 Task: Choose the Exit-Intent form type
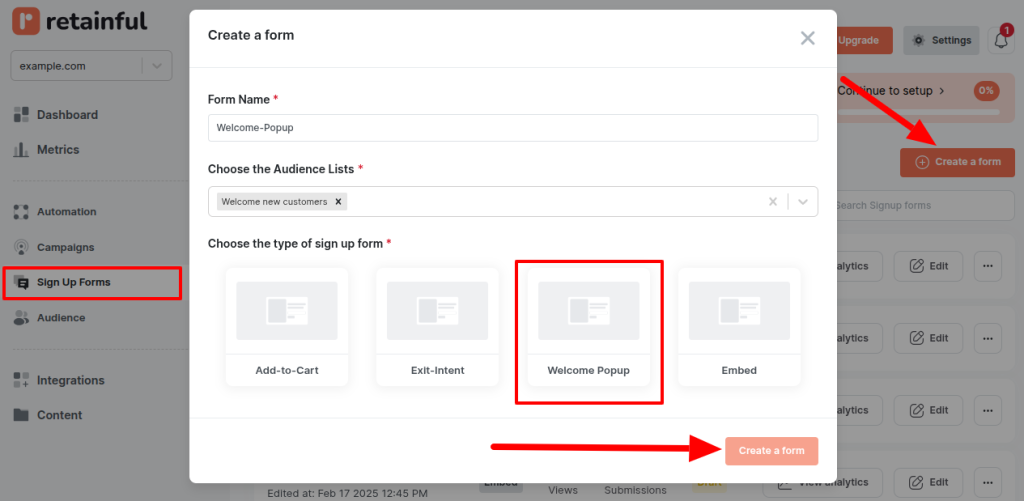[x=438, y=327]
